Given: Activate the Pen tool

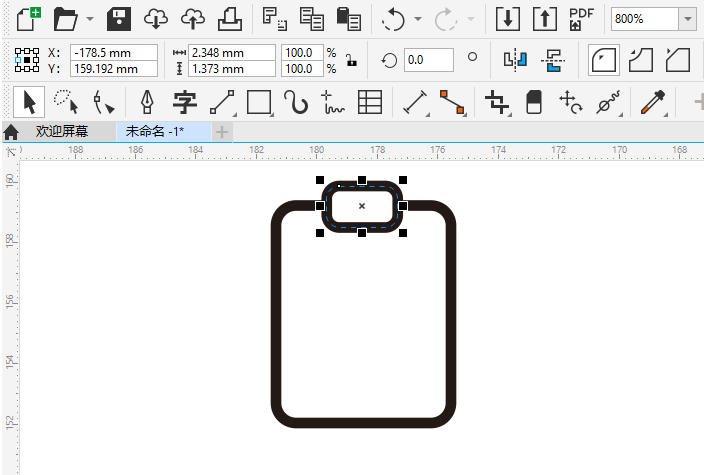Looking at the screenshot, I should point(148,102).
